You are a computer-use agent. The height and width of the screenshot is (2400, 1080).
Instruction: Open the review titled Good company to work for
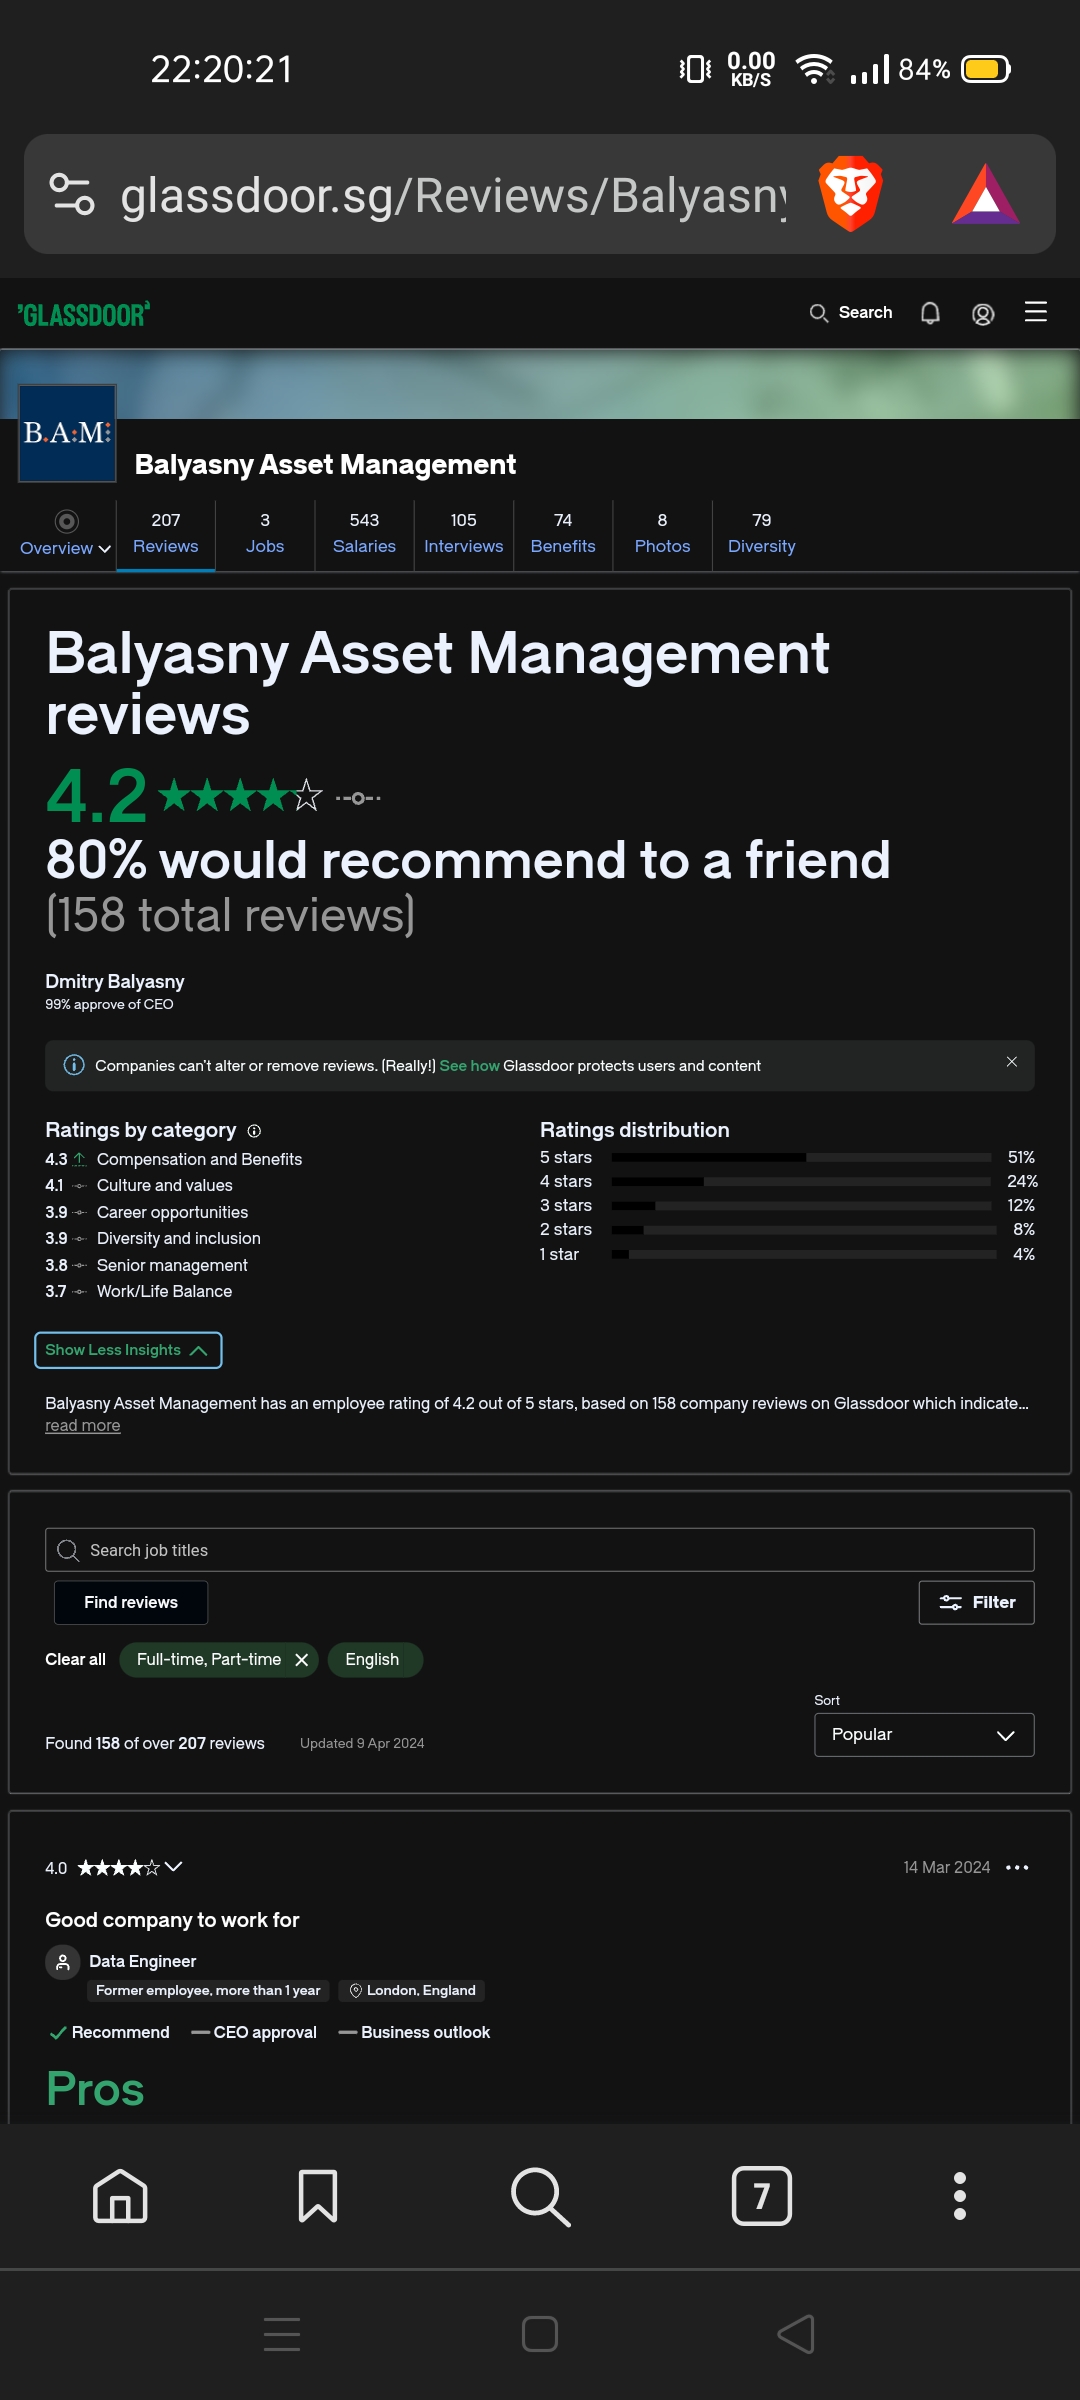coord(172,1920)
